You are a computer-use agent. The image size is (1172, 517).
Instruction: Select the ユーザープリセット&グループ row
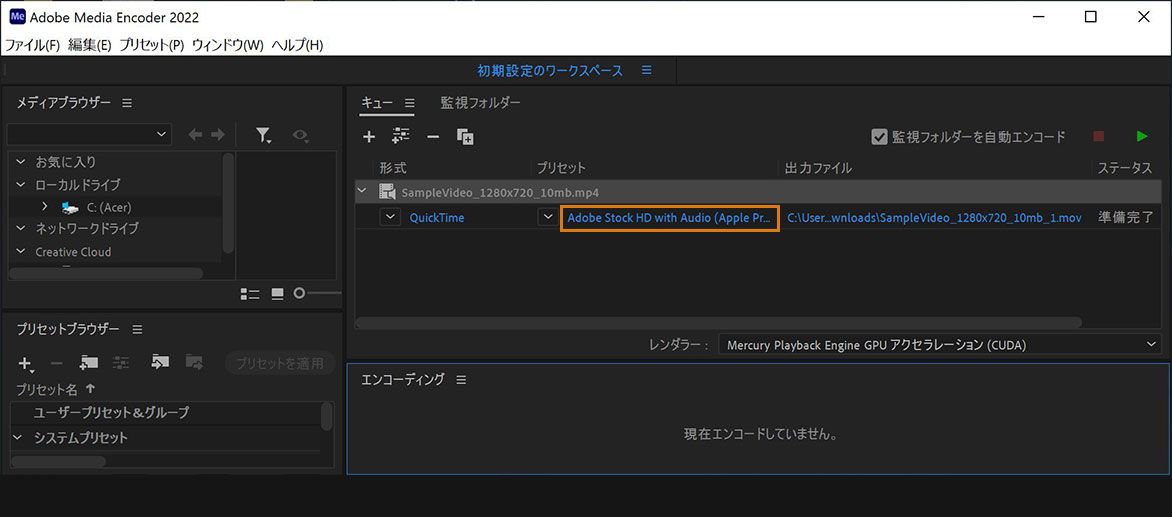(165, 412)
